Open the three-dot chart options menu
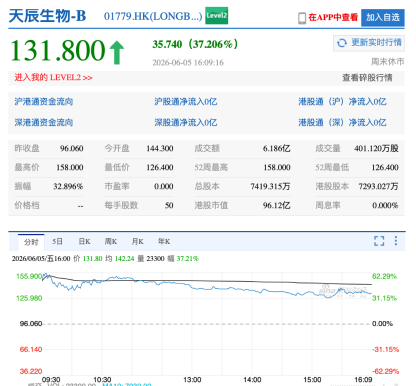The width and height of the screenshot is (416, 386). 396,241
